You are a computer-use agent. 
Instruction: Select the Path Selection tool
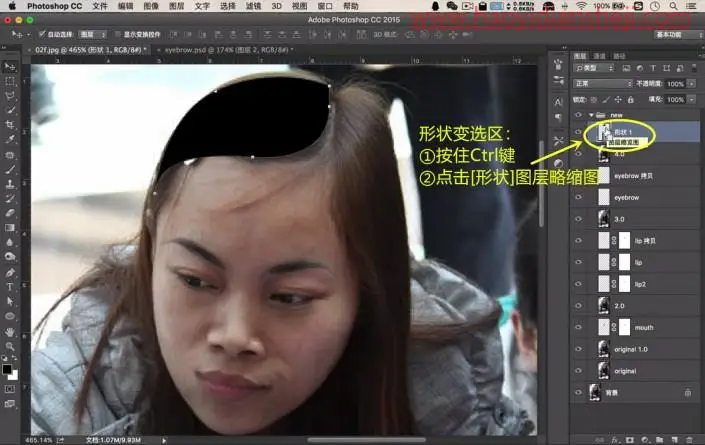(x=9, y=301)
